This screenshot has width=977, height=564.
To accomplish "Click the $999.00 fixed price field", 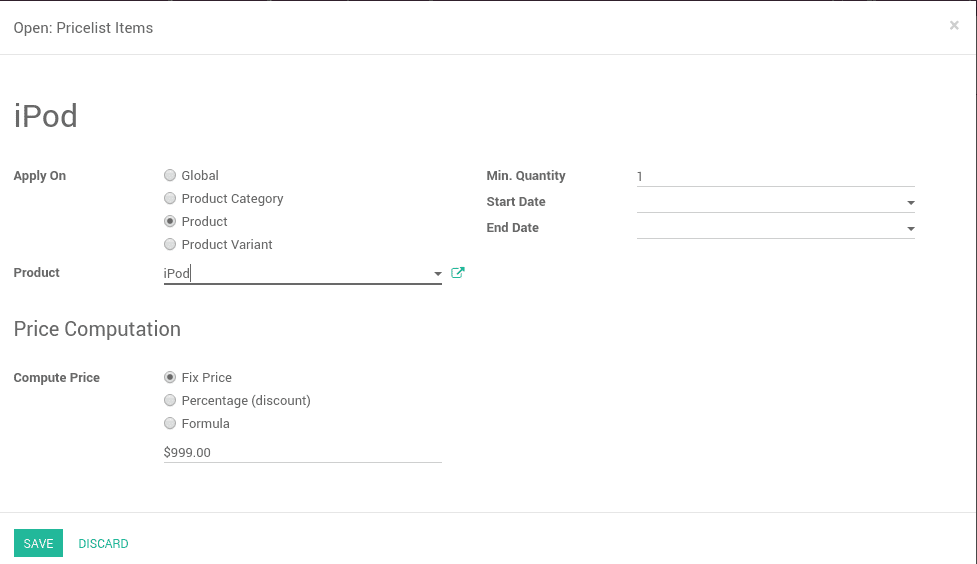I will point(302,452).
